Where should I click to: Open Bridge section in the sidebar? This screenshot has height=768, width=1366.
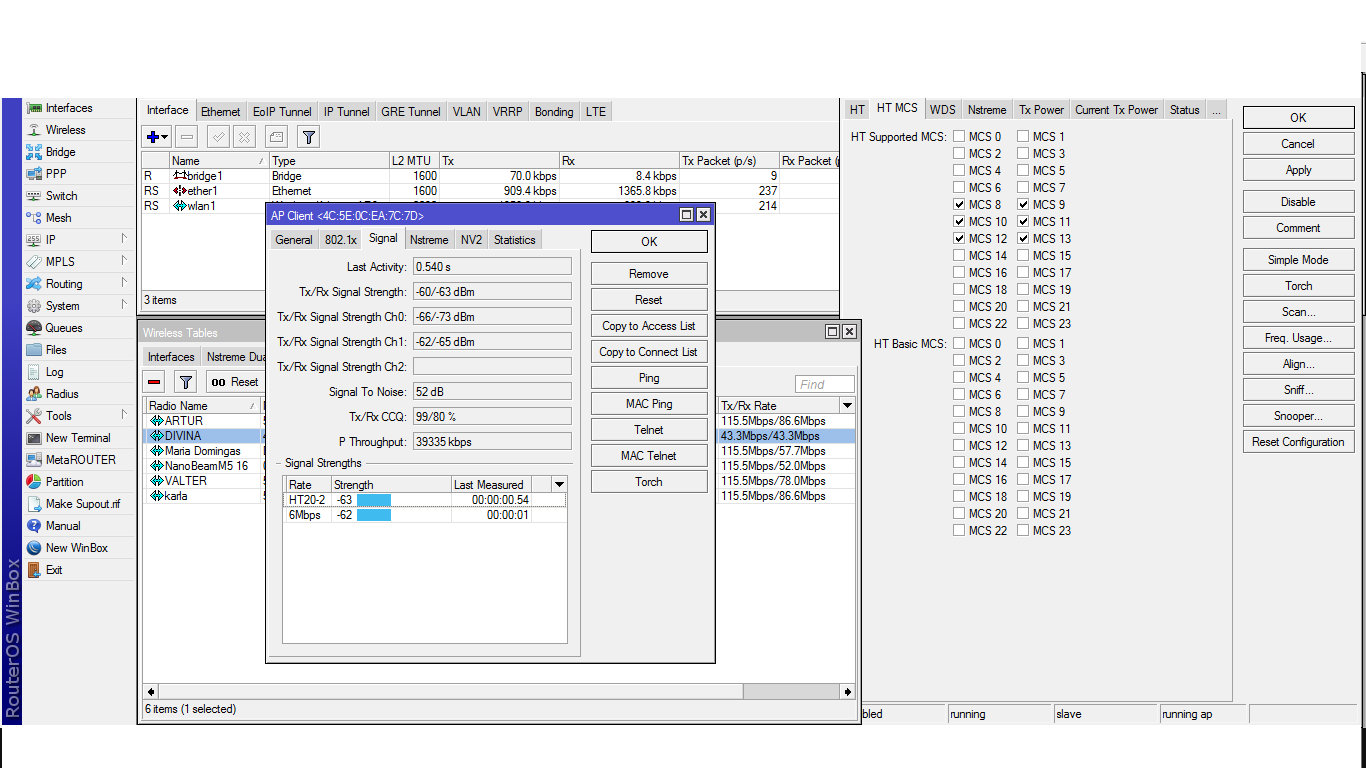[x=60, y=152]
